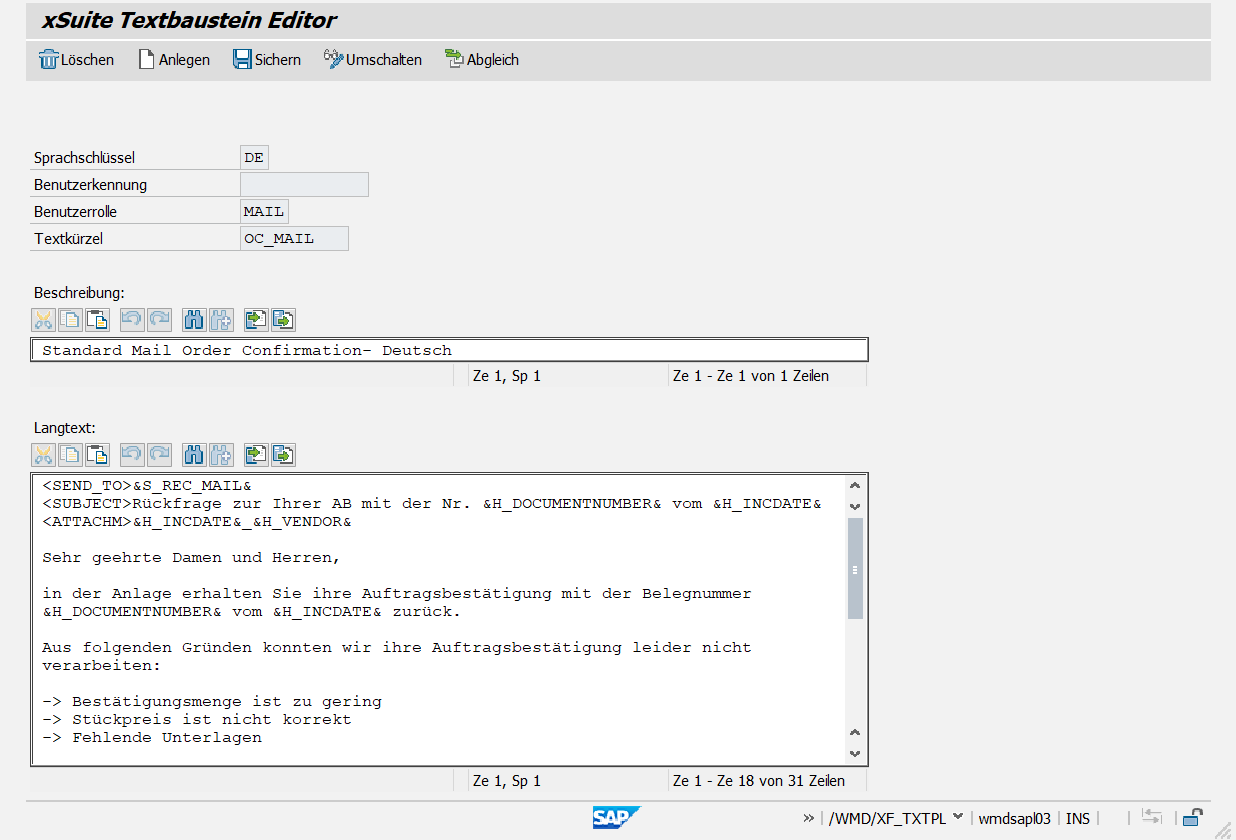The height and width of the screenshot is (840, 1236).
Task: Paste in the Langtext editor toolbar
Action: [97, 456]
